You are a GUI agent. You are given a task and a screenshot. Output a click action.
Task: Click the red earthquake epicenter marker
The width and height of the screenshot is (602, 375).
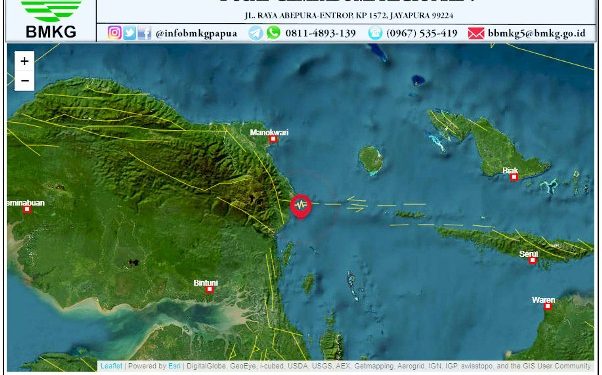[301, 206]
